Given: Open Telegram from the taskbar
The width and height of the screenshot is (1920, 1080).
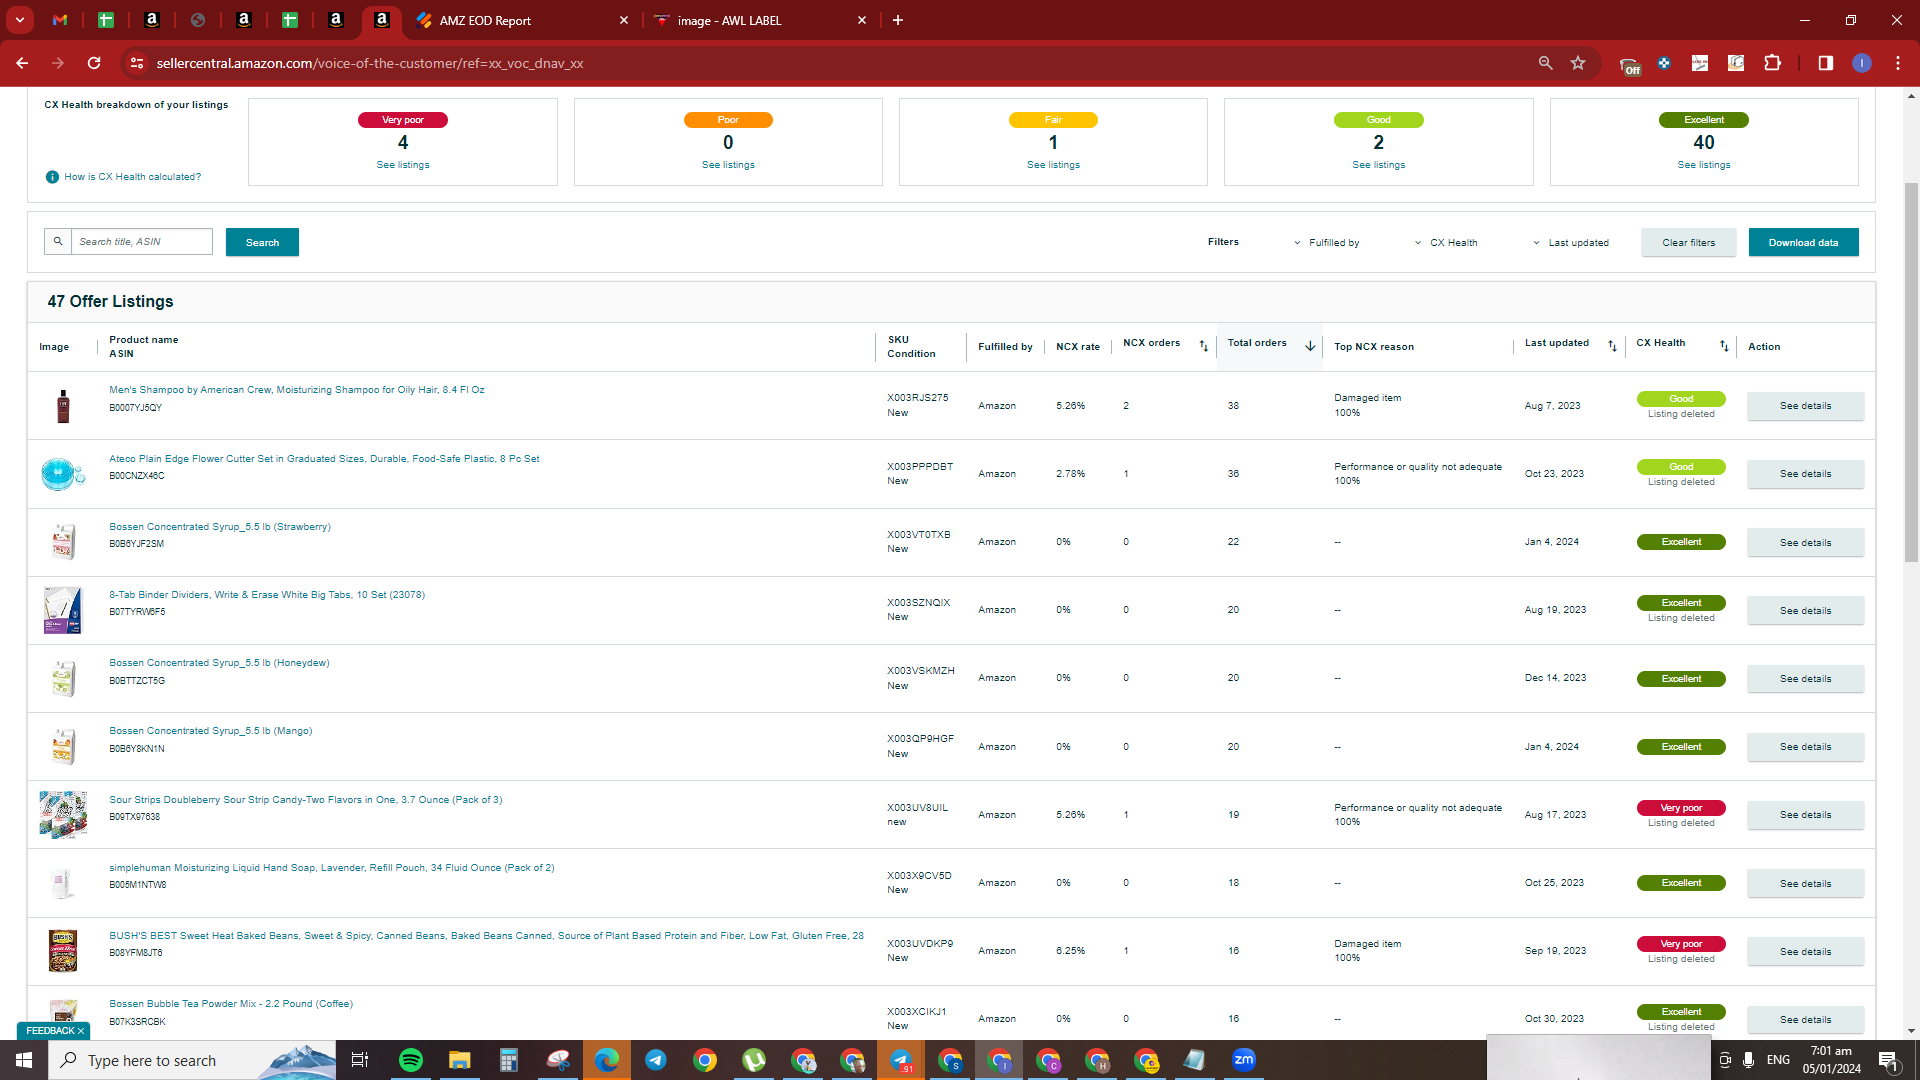Looking at the screenshot, I should 656,1060.
